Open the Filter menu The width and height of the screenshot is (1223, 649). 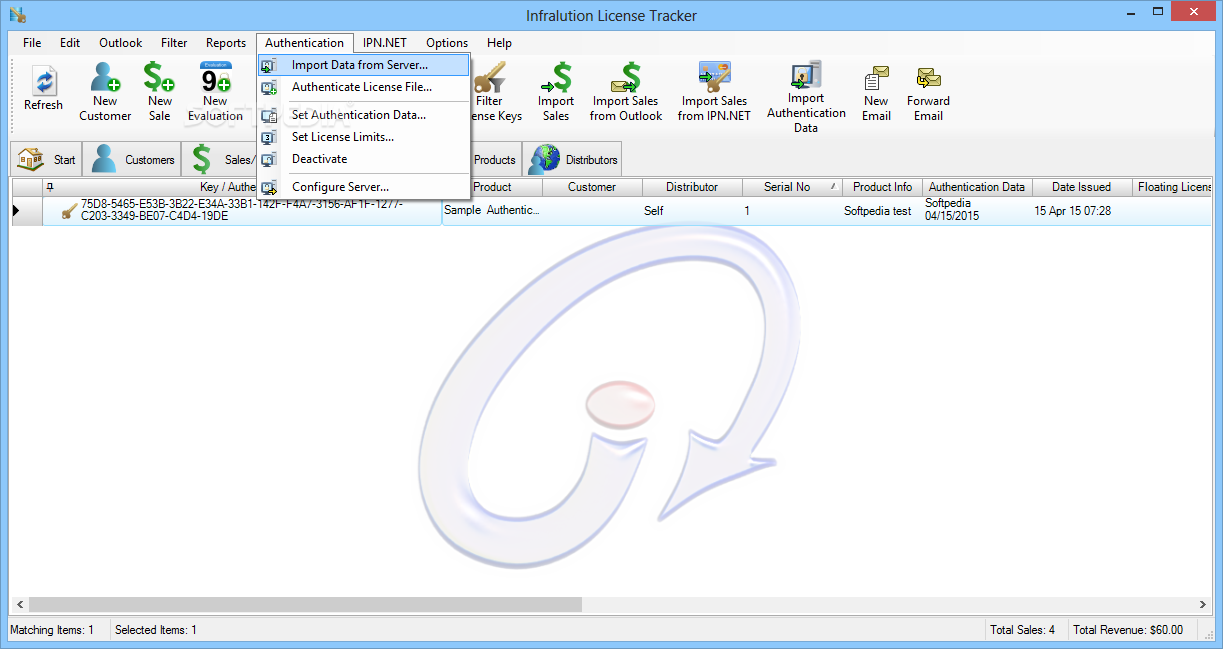[x=174, y=43]
